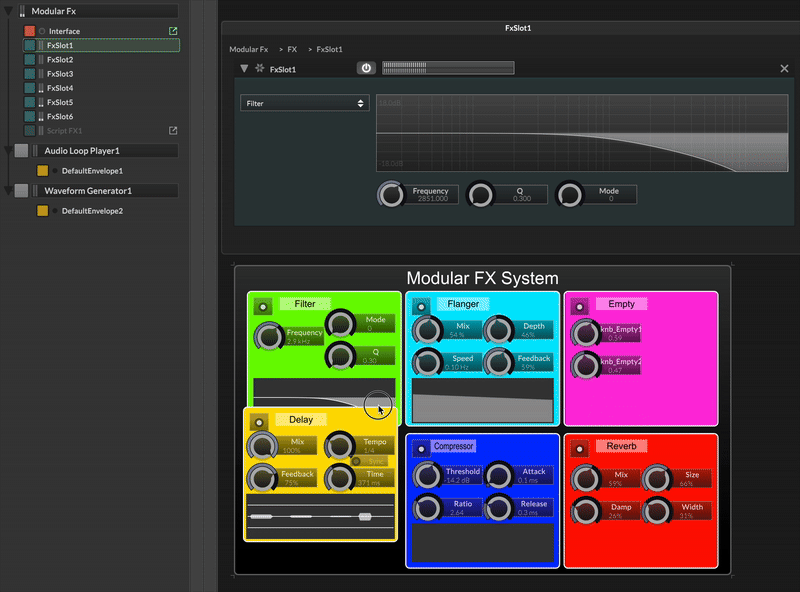Screen dimensions: 800x592
Task: Collapse the Waveform Generator1 tree node
Action: click(x=8, y=191)
